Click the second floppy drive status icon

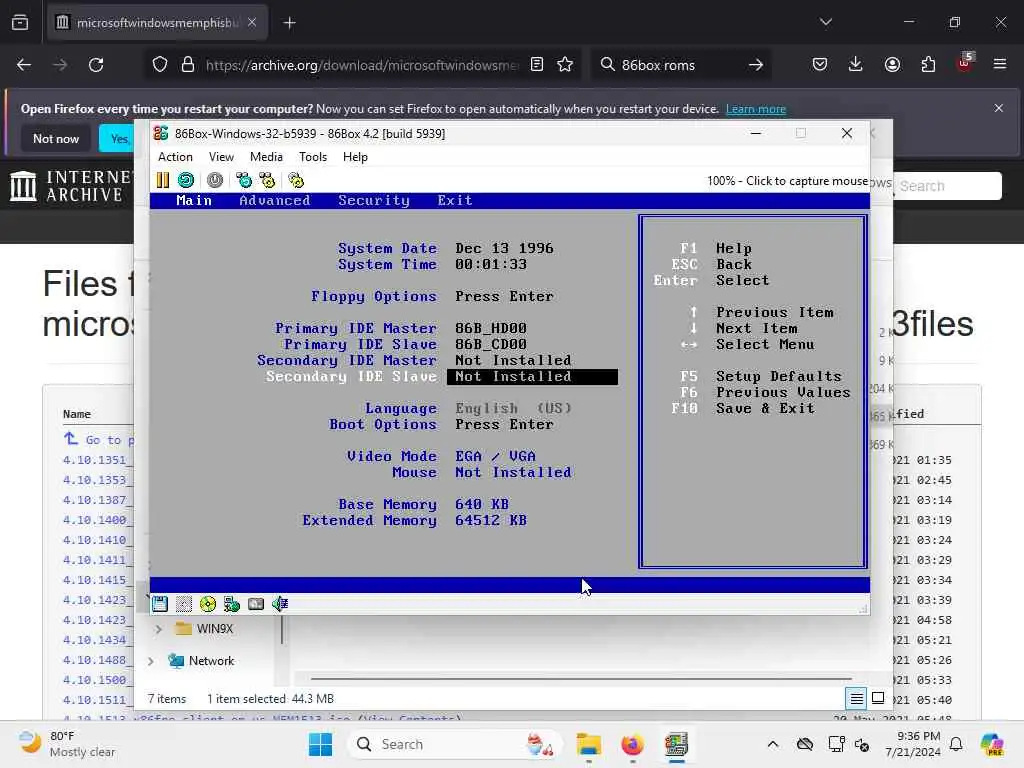pyautogui.click(x=184, y=604)
